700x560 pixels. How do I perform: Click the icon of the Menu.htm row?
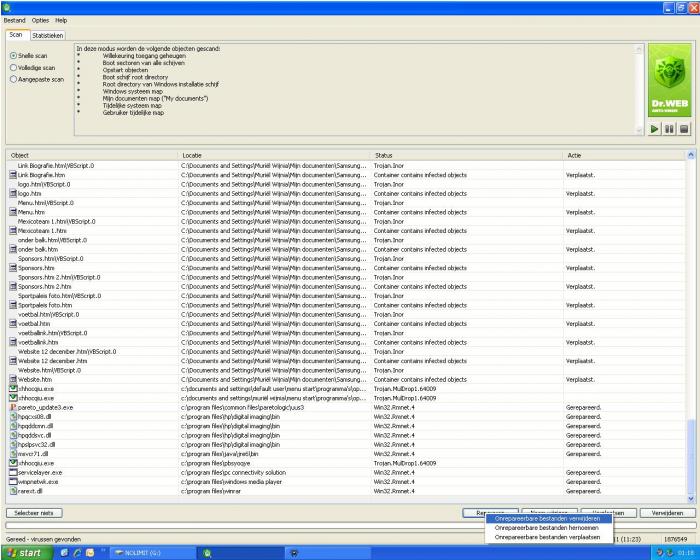13,212
